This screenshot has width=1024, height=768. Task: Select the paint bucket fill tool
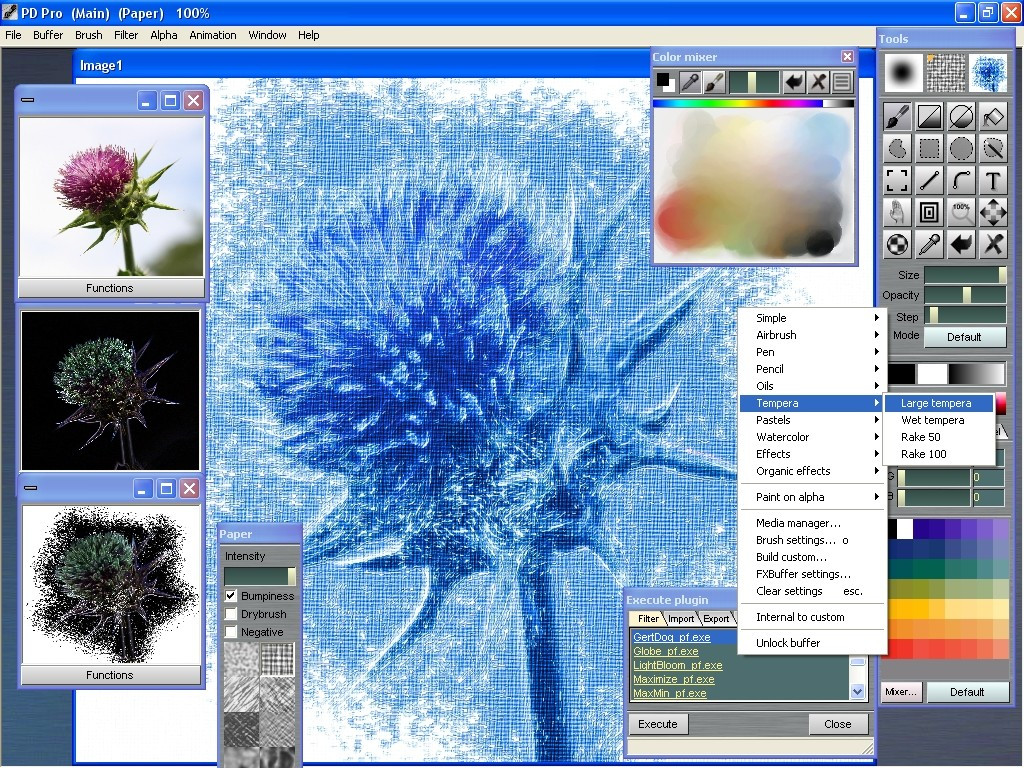point(993,118)
